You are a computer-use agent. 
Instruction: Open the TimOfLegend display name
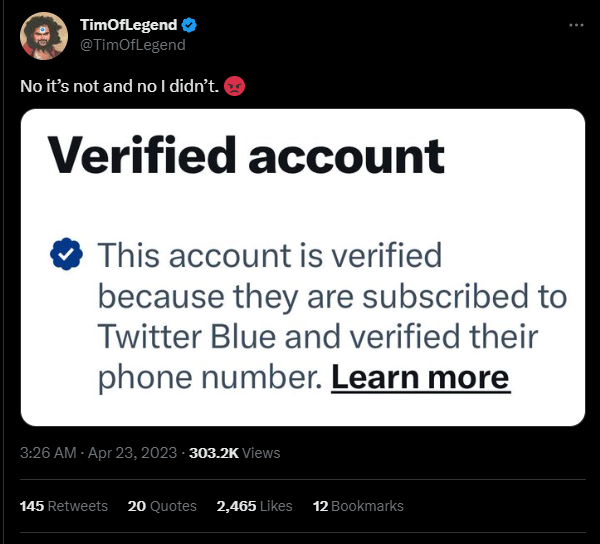click(129, 25)
